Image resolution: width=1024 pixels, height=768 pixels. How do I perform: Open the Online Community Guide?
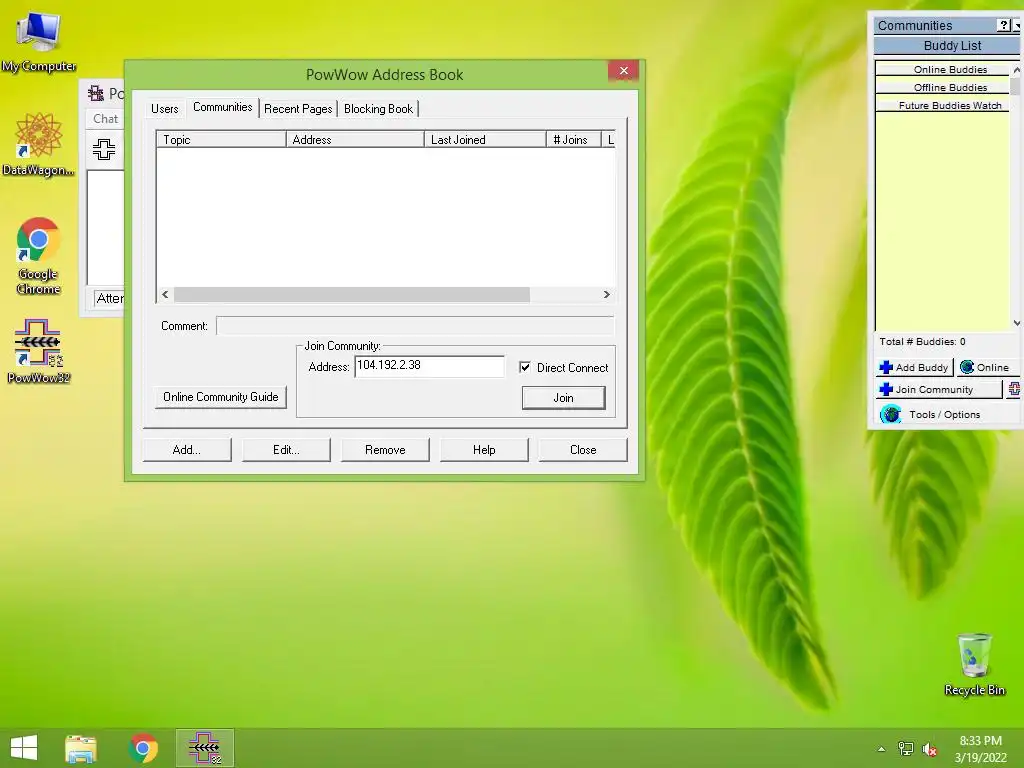click(221, 396)
